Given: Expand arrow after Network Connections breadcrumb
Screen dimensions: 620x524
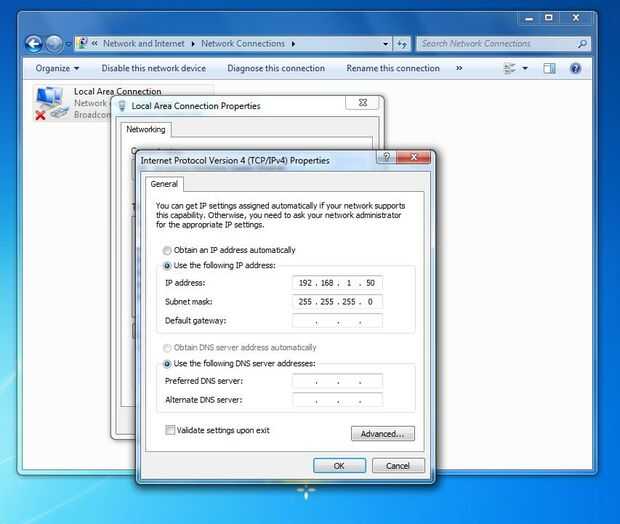Looking at the screenshot, I should point(293,44).
